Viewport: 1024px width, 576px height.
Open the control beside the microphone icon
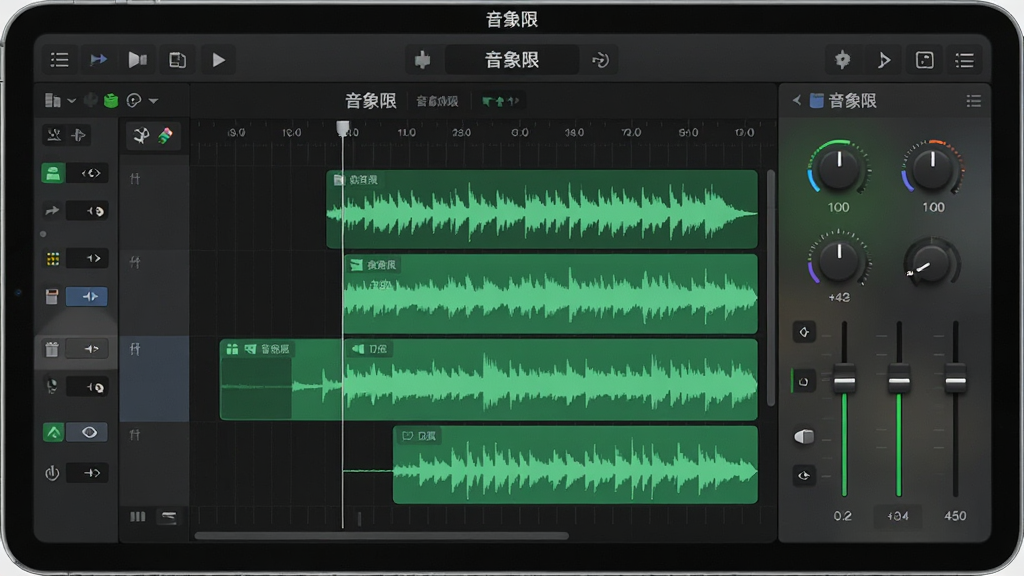pos(88,387)
